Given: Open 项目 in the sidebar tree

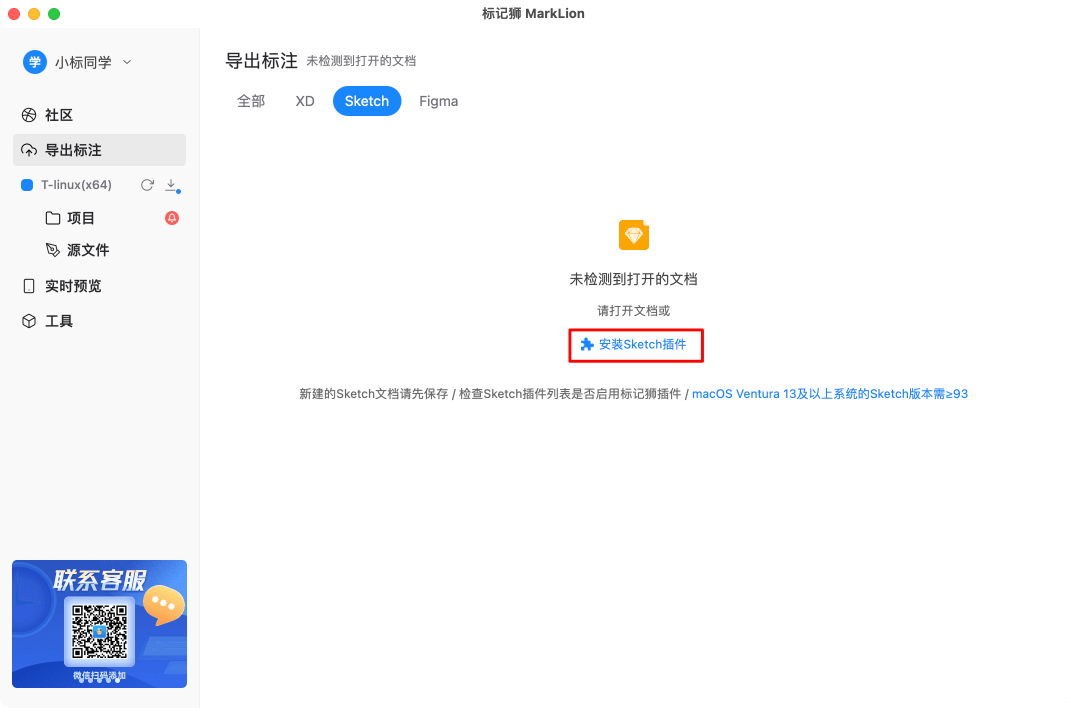Looking at the screenshot, I should tap(80, 218).
